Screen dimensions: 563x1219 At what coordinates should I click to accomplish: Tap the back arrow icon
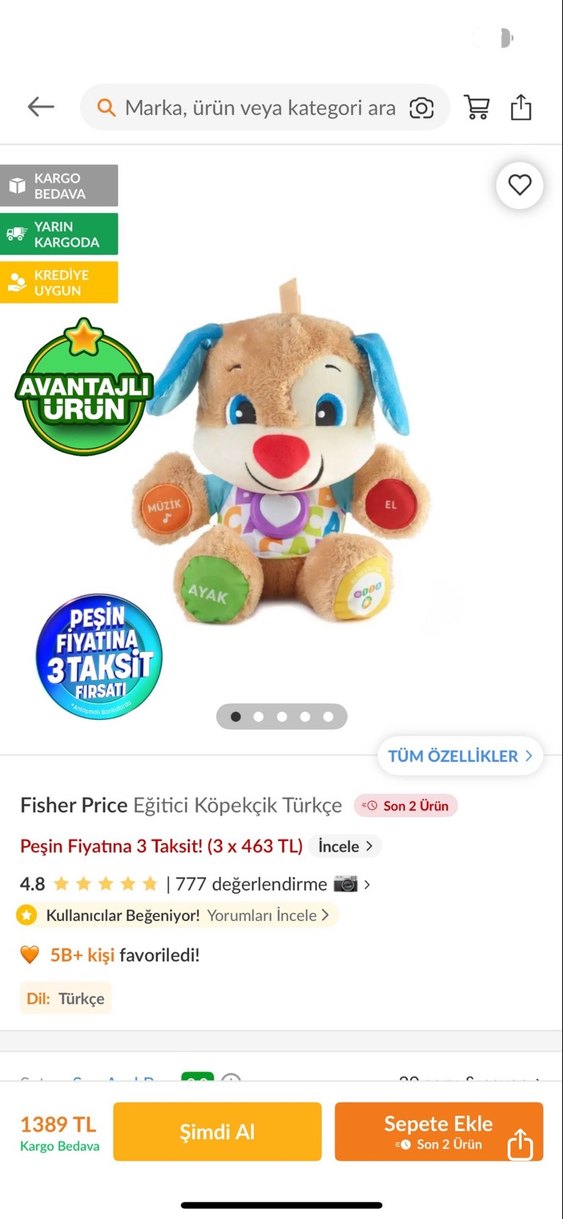tap(41, 107)
